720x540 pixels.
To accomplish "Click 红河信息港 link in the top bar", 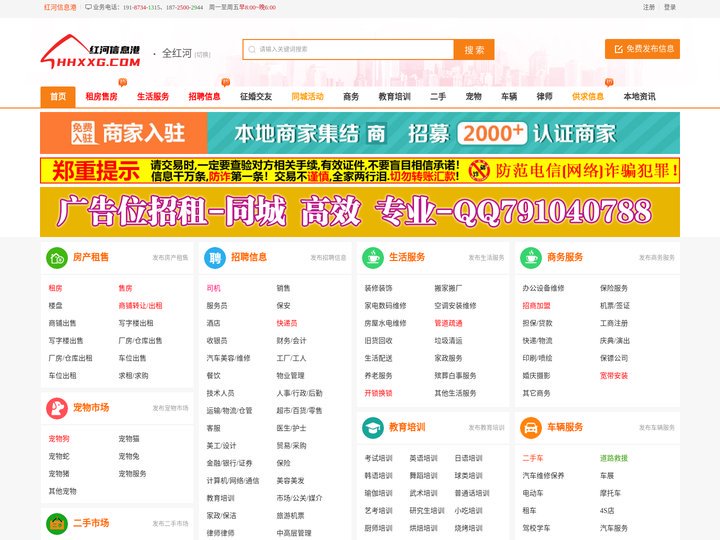I will (x=60, y=7).
